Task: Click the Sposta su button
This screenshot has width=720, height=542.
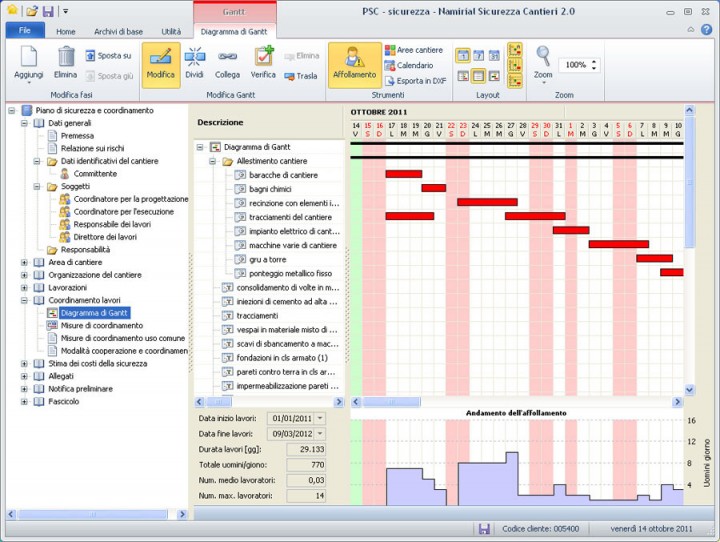Action: (x=108, y=56)
